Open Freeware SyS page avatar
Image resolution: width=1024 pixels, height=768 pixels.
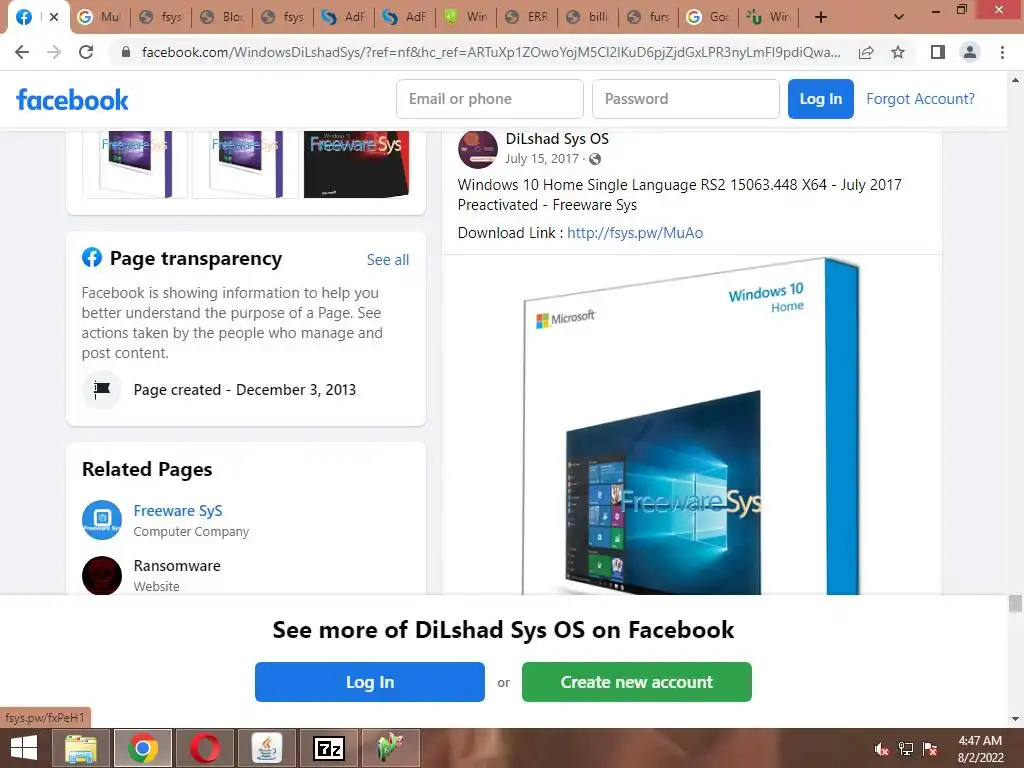click(101, 520)
